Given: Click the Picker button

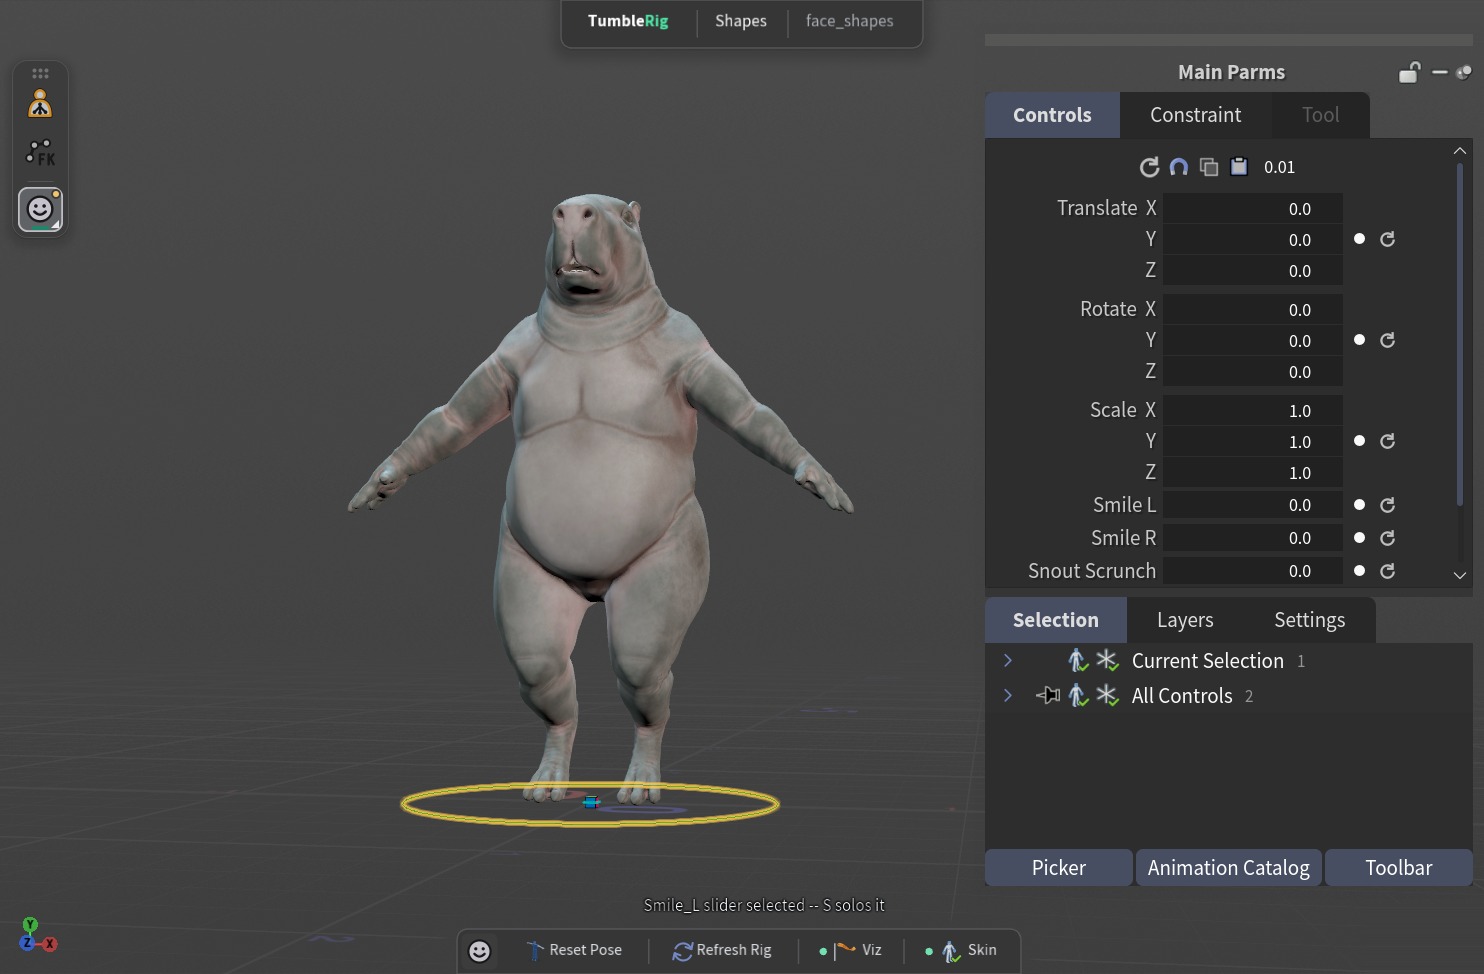Looking at the screenshot, I should pos(1059,867).
